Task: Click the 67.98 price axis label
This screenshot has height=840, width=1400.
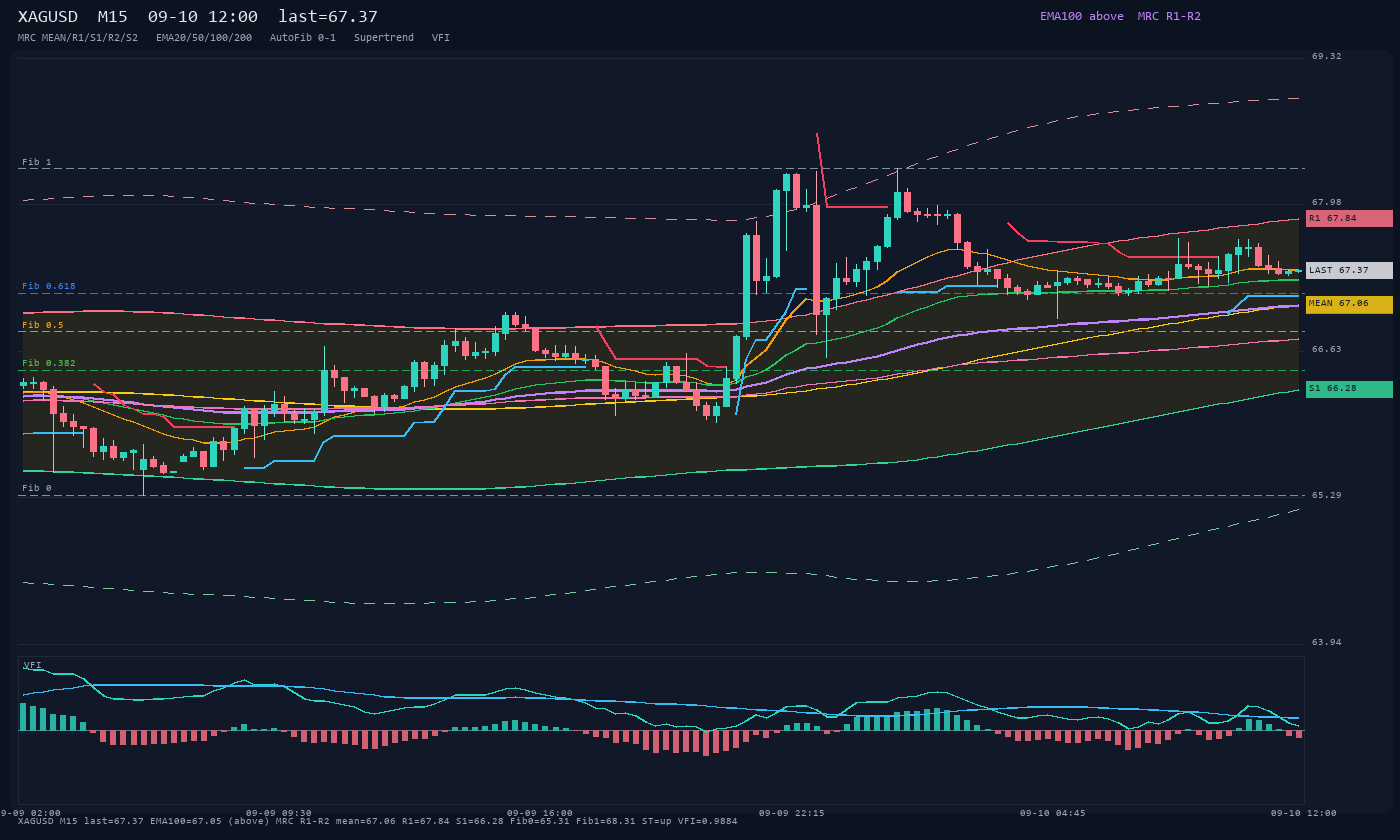Action: point(1327,202)
